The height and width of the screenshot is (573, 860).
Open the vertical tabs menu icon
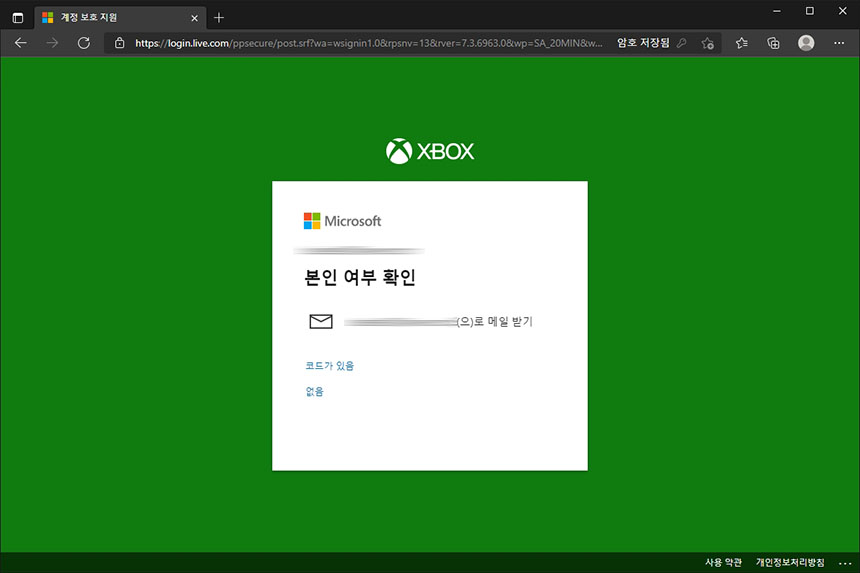pyautogui.click(x=18, y=18)
